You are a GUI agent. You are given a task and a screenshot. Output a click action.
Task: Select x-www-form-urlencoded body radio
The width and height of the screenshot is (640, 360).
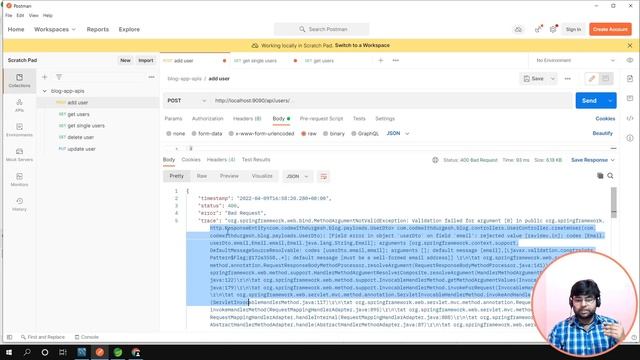tap(231, 133)
